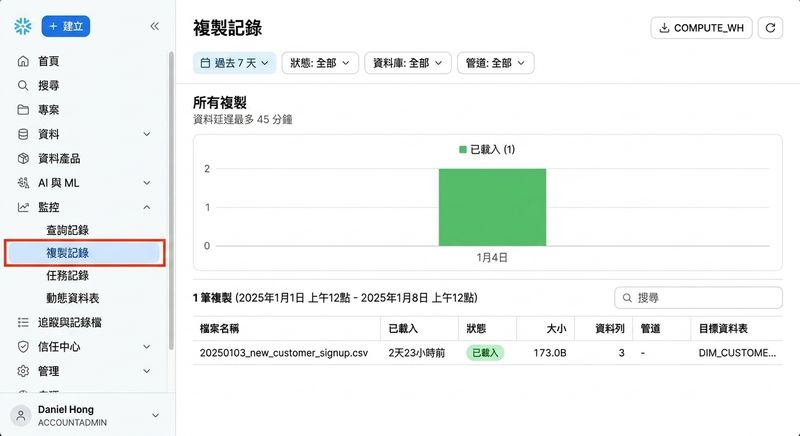Click the DIM_CUSTOME... target table cell
This screenshot has width=800, height=436.
pos(737,353)
